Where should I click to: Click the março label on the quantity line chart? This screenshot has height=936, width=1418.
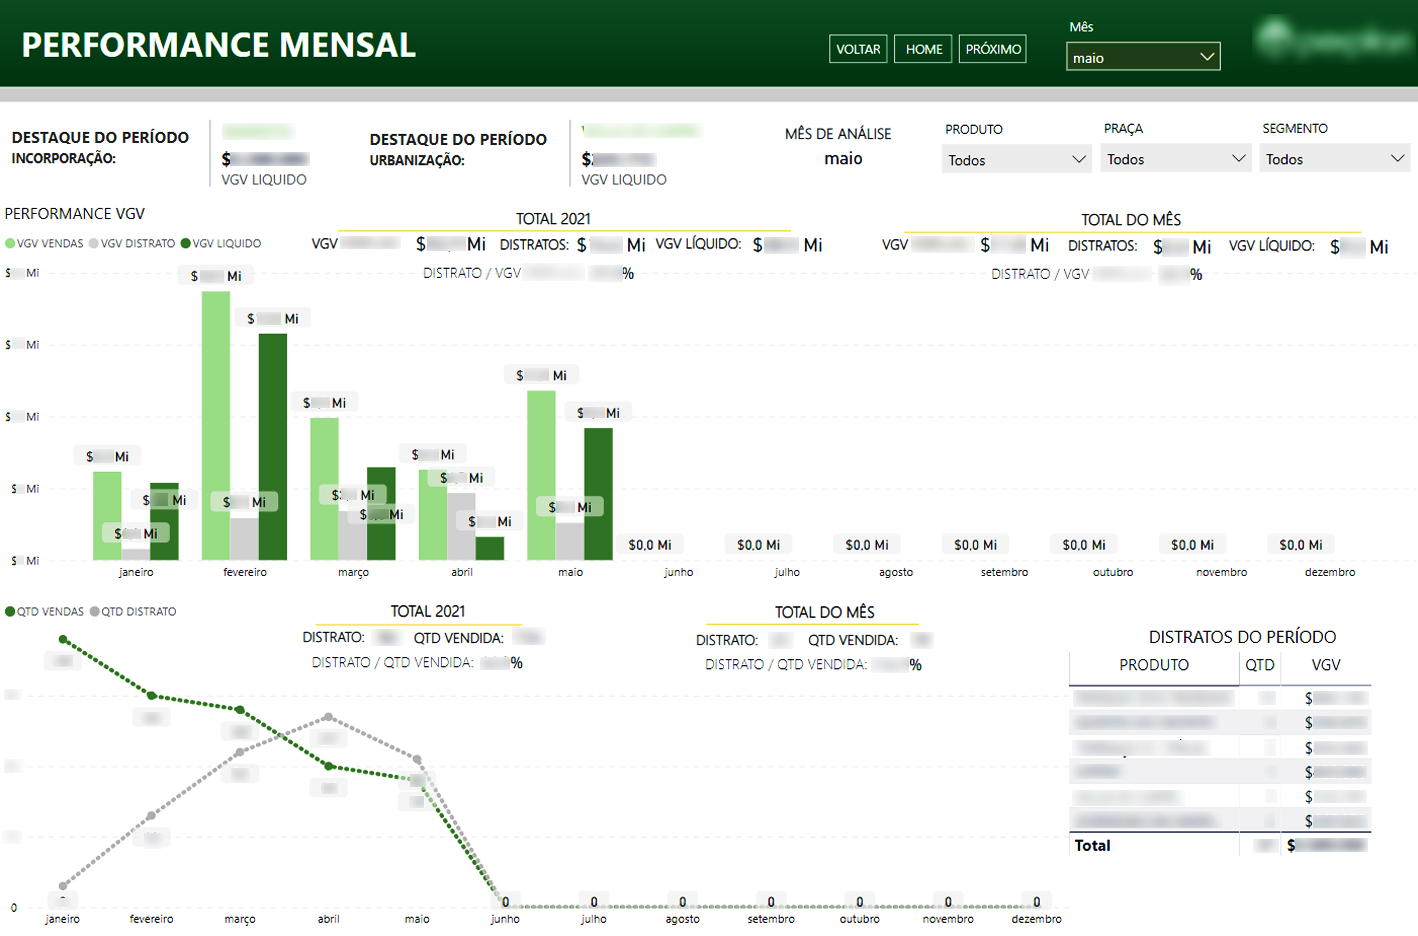coord(240,919)
